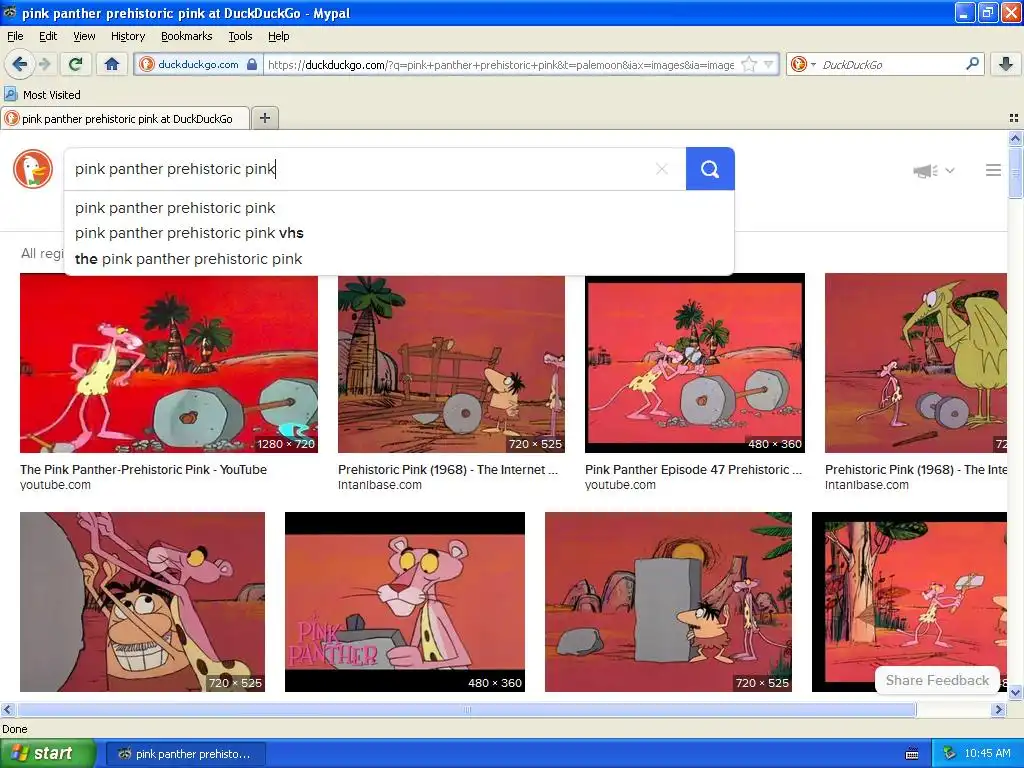
Task: Open the grinning caveman close-up thumbnail
Action: click(142, 601)
